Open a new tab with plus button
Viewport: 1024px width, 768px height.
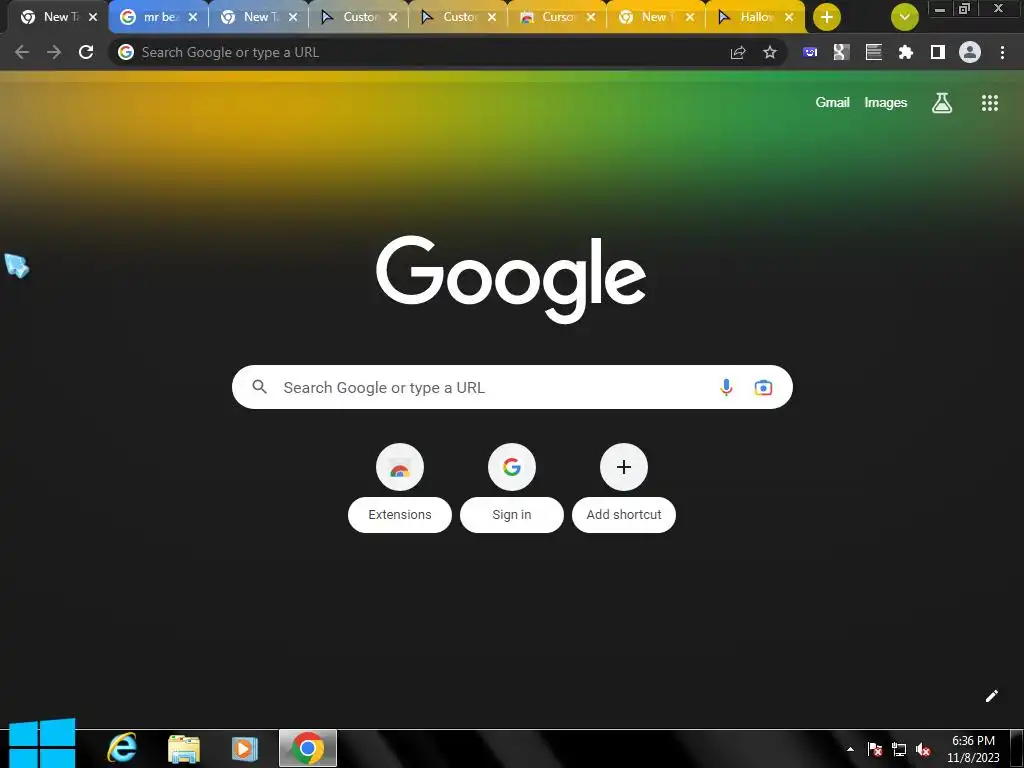[827, 18]
